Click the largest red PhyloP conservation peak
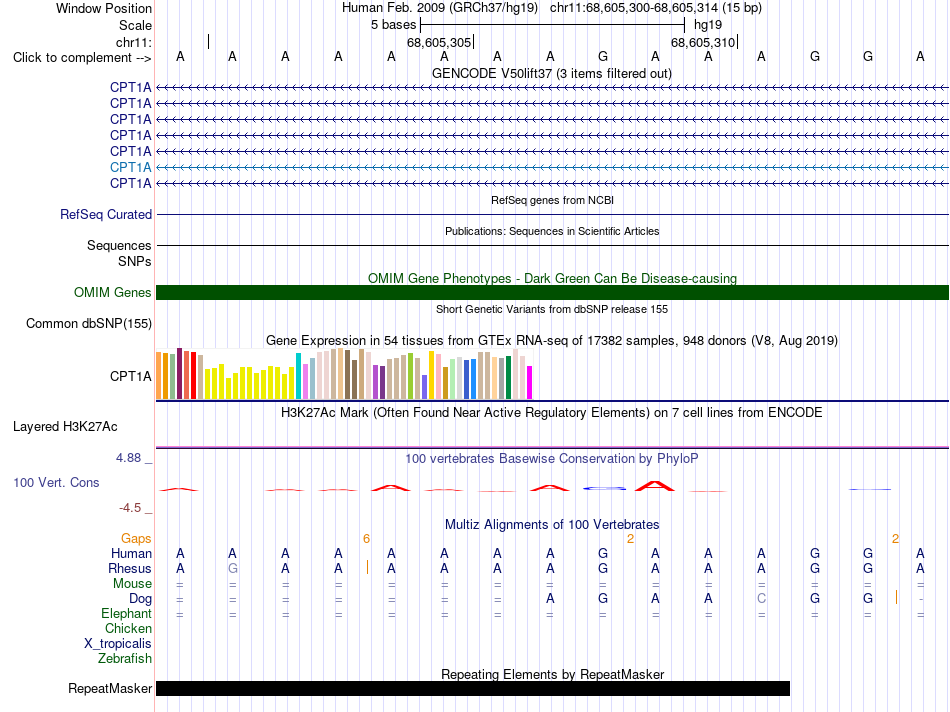Viewport: 950px width, 712px height. click(654, 485)
